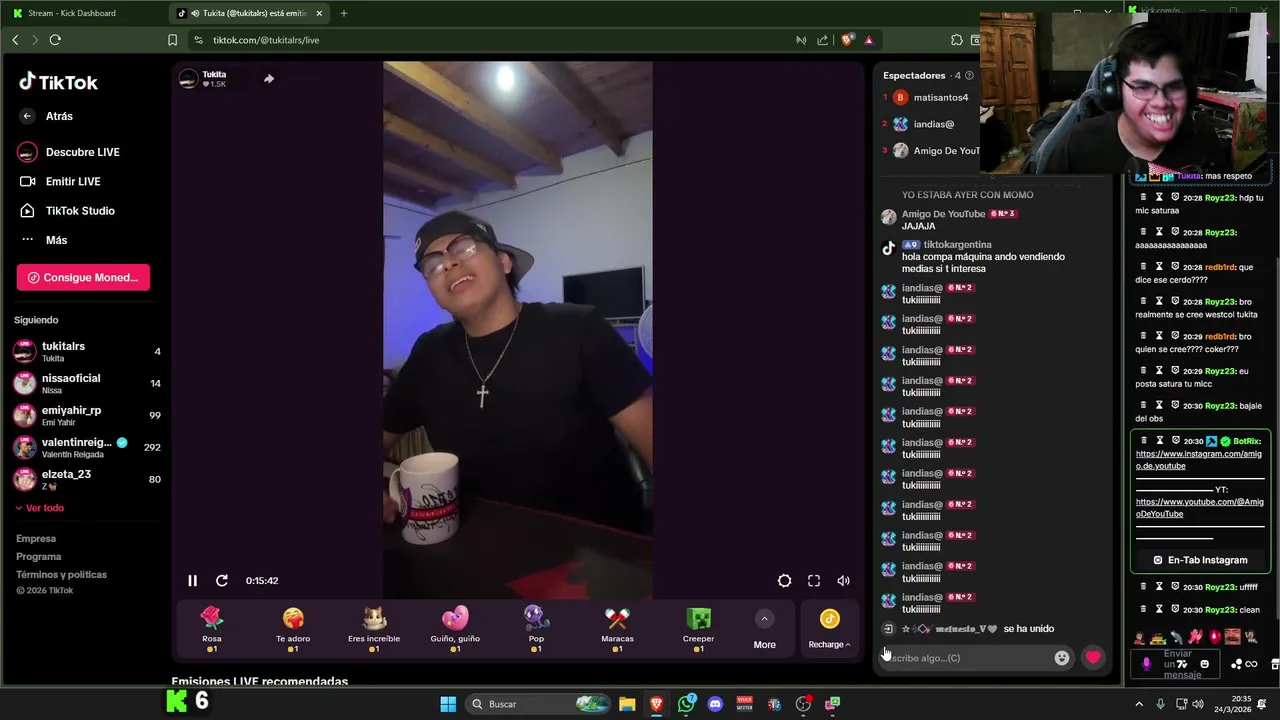Open Kick chat emote picker
The height and width of the screenshot is (720, 1280).
pos(1204,664)
